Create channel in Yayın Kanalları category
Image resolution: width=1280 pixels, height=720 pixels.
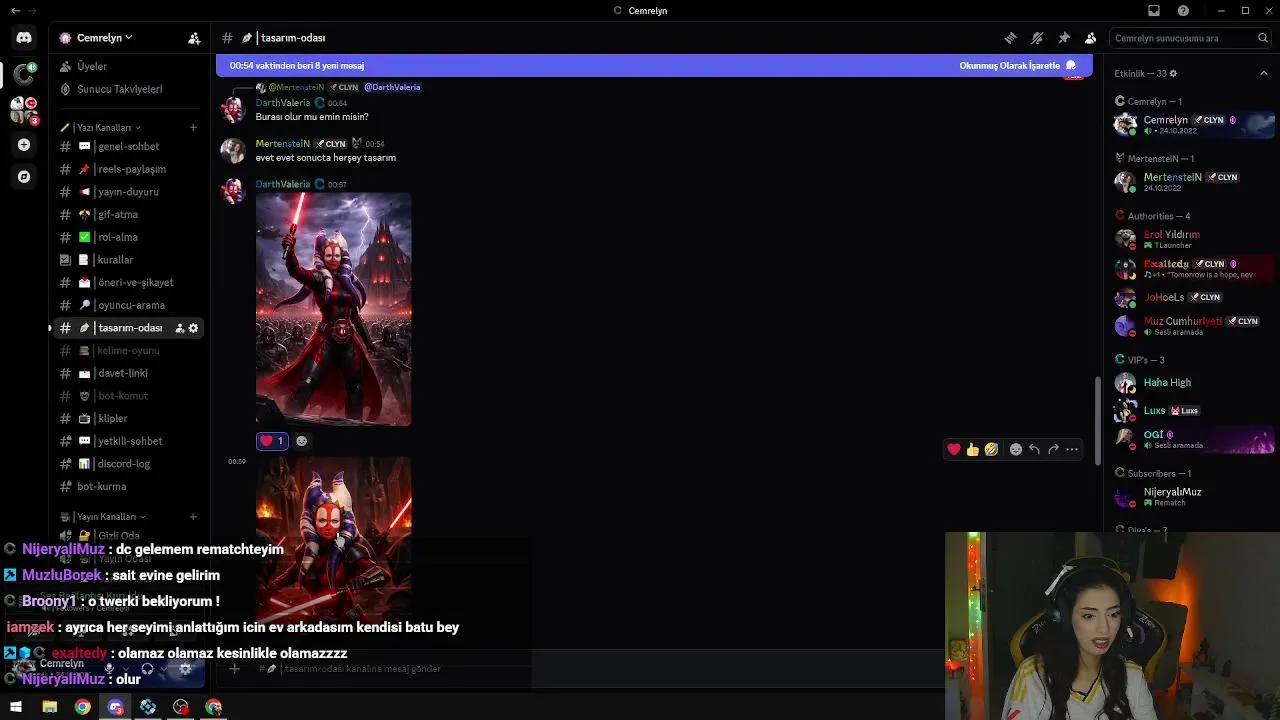[x=193, y=517]
